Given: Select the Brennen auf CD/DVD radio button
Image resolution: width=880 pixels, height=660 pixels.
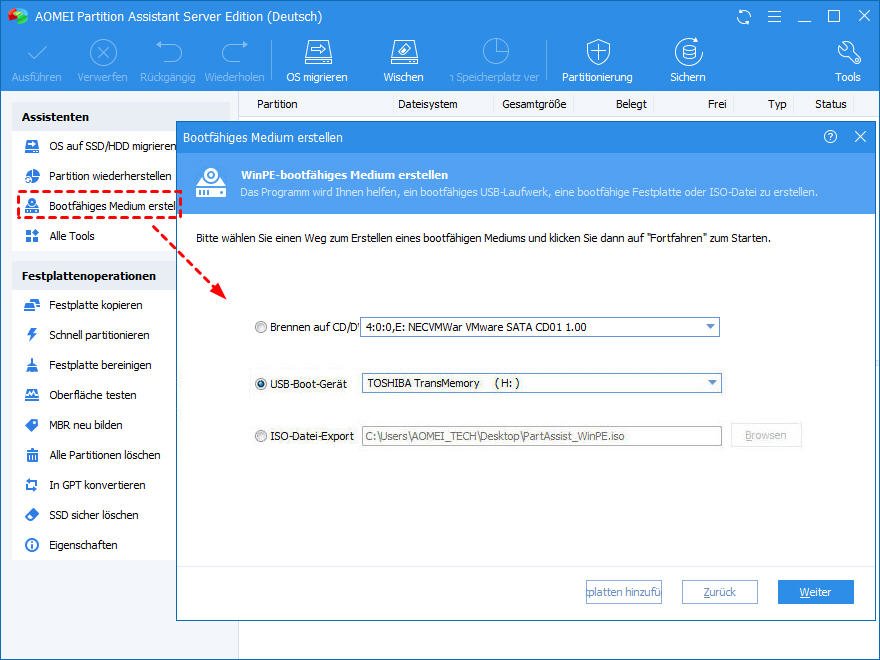Looking at the screenshot, I should (260, 327).
